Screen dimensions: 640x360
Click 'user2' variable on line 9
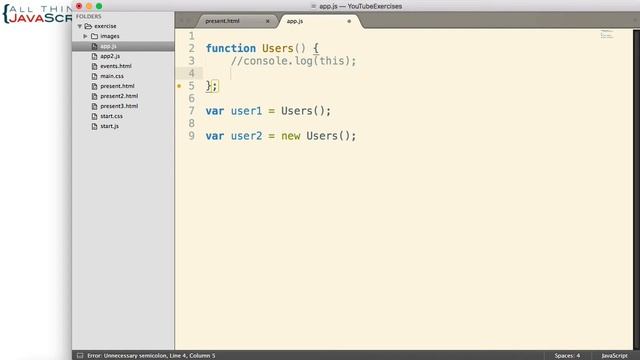(x=246, y=136)
